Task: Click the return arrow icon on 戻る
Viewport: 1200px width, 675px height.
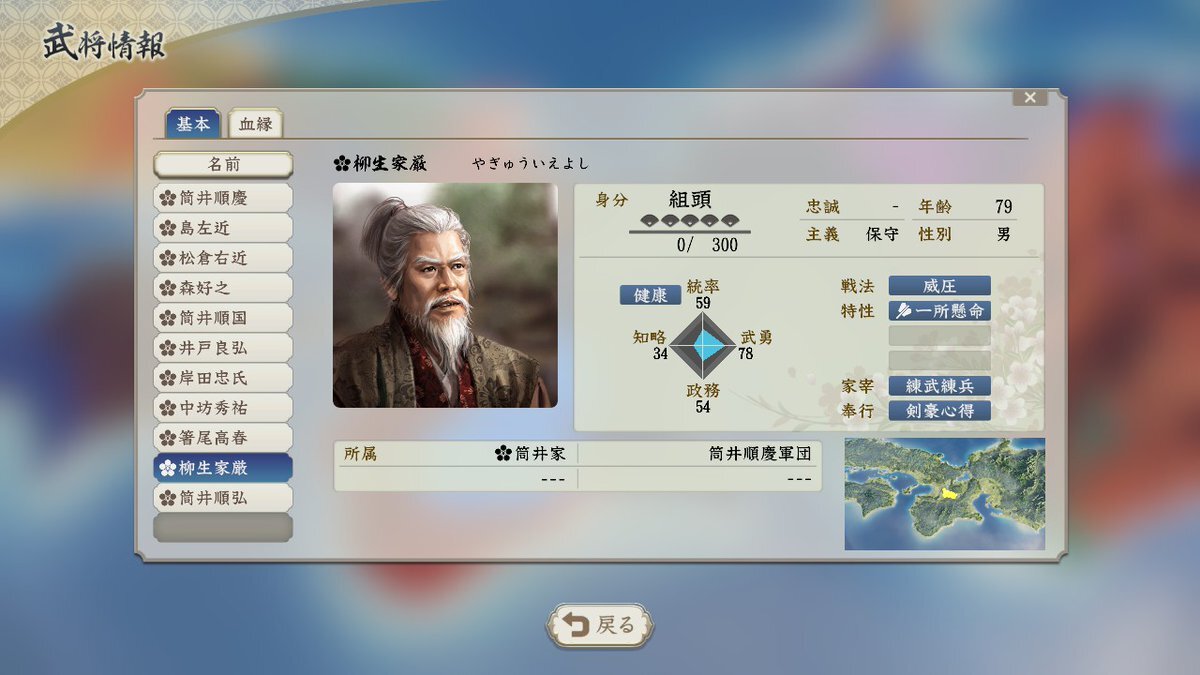Action: [x=576, y=625]
